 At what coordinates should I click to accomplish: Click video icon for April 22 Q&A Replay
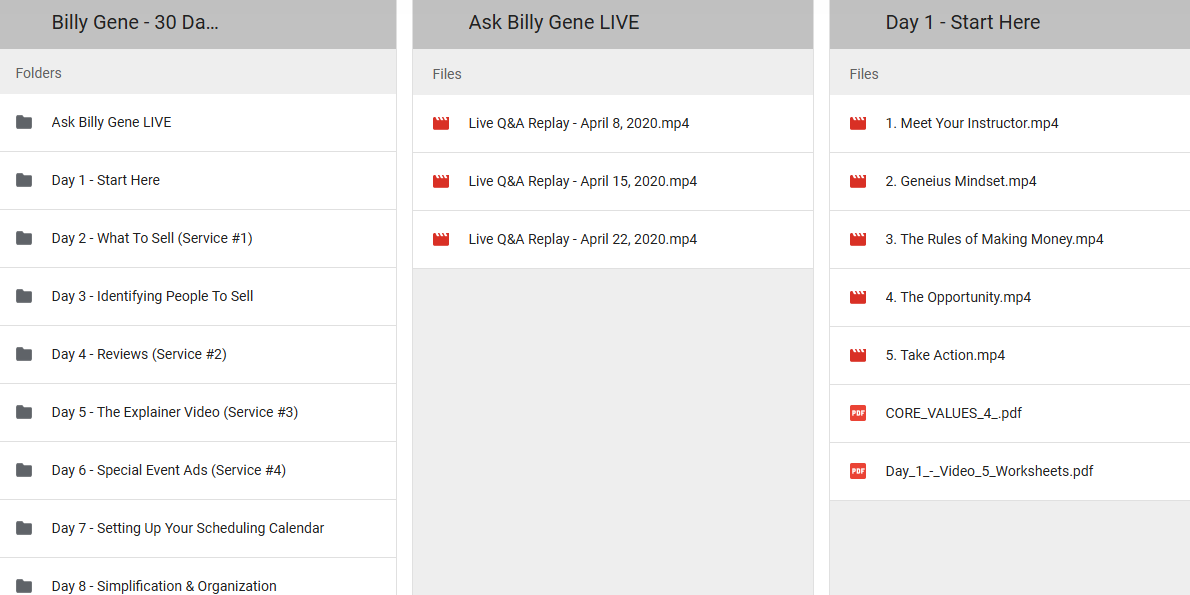441,240
